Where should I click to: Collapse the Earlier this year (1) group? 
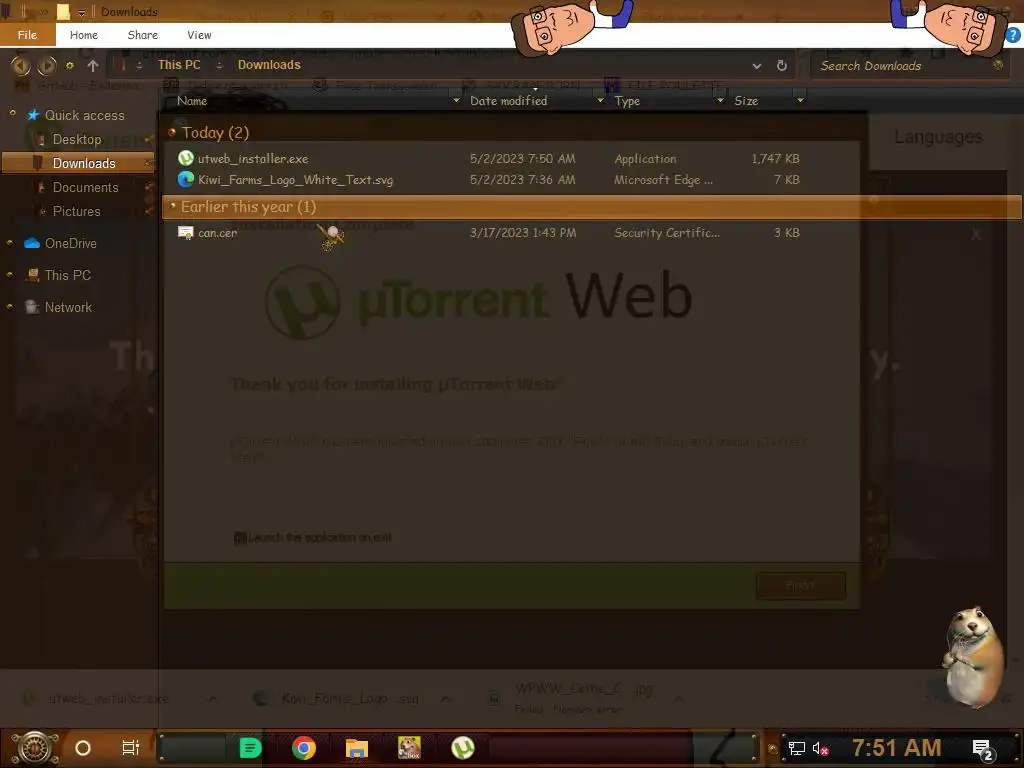(173, 206)
